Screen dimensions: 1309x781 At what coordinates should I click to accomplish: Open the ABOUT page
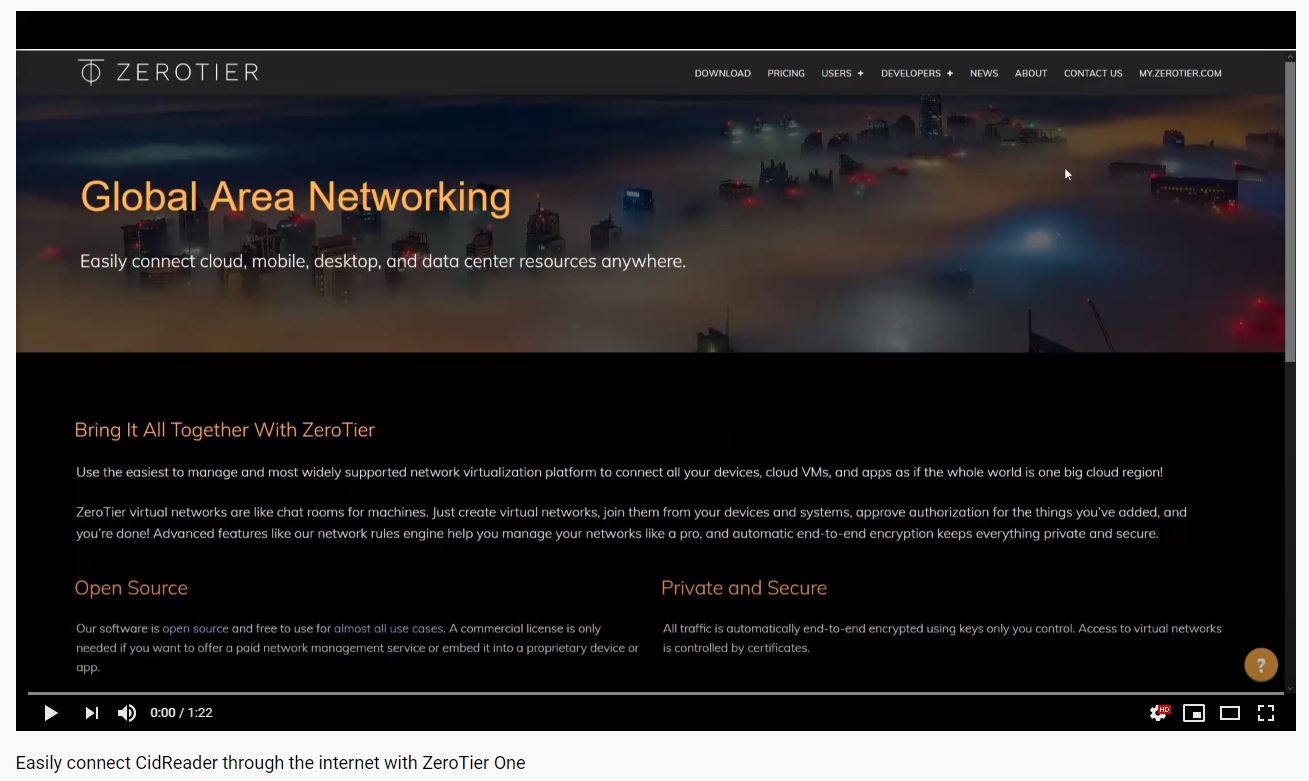[1031, 73]
